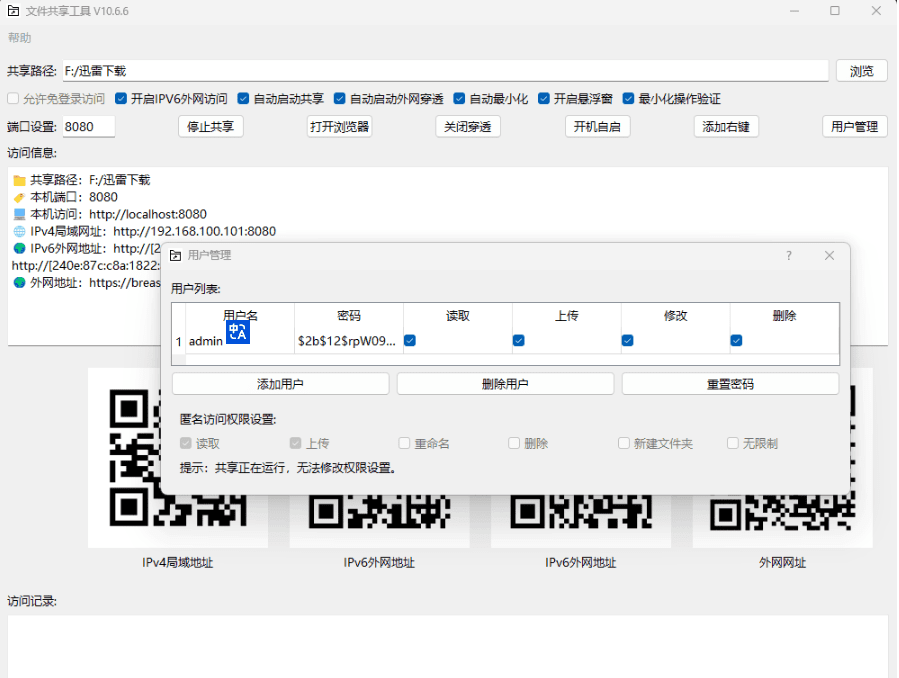899x678 pixels.
Task: Click the 停止共享 button
Action: 210,127
